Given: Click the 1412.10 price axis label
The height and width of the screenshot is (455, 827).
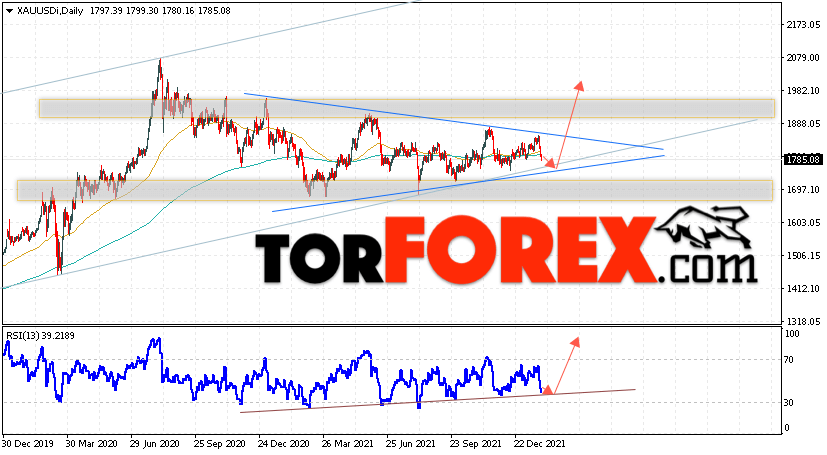Looking at the screenshot, I should (x=803, y=288).
